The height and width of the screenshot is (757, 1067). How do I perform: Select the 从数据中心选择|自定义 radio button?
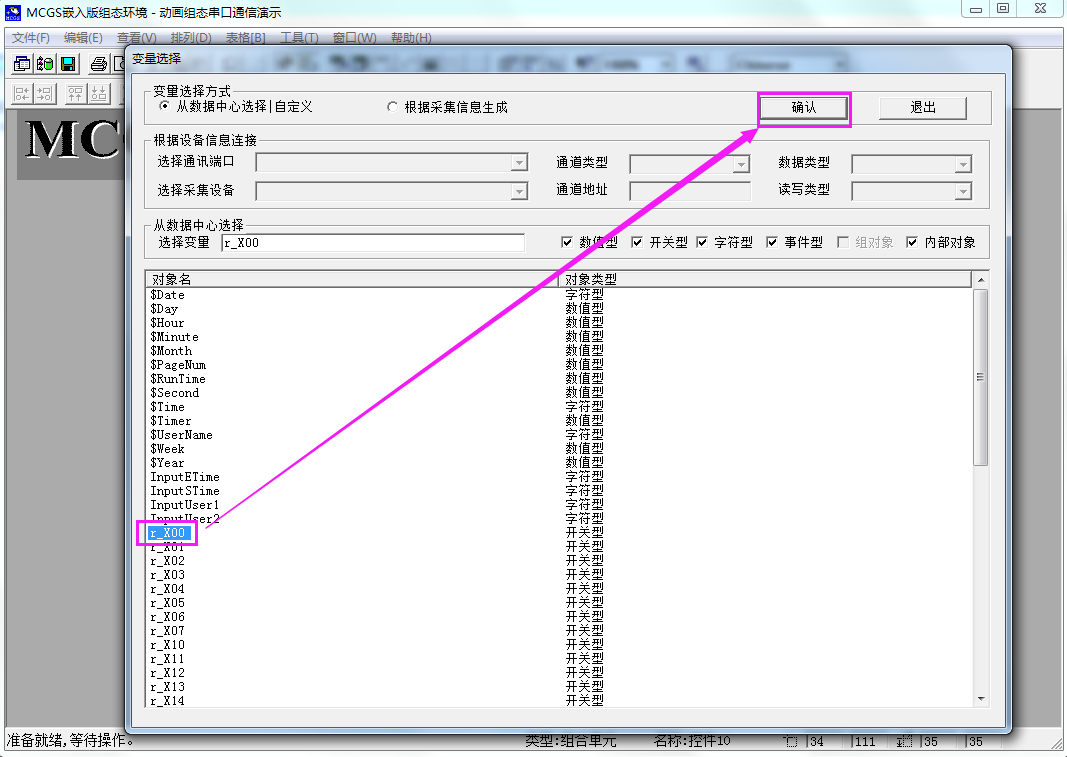click(163, 106)
